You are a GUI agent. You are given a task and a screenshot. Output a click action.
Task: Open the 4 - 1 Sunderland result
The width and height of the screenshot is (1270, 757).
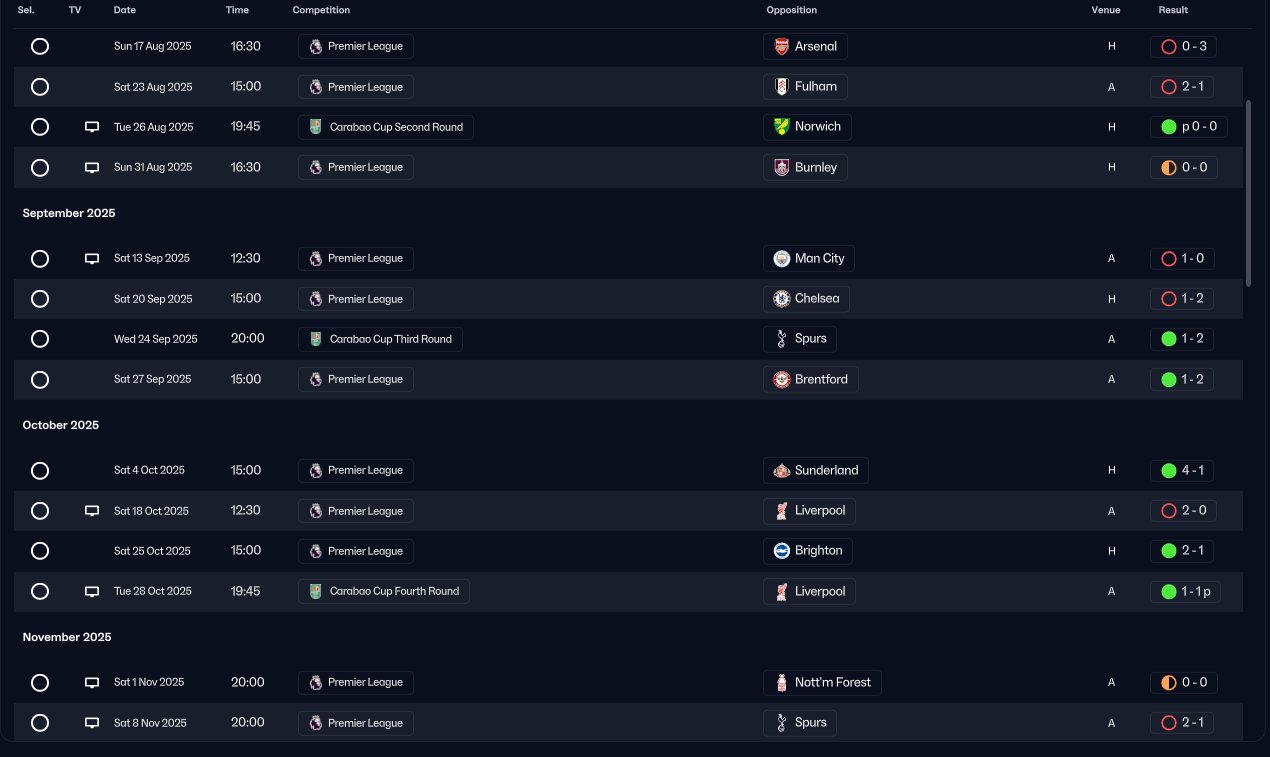(x=1183, y=470)
